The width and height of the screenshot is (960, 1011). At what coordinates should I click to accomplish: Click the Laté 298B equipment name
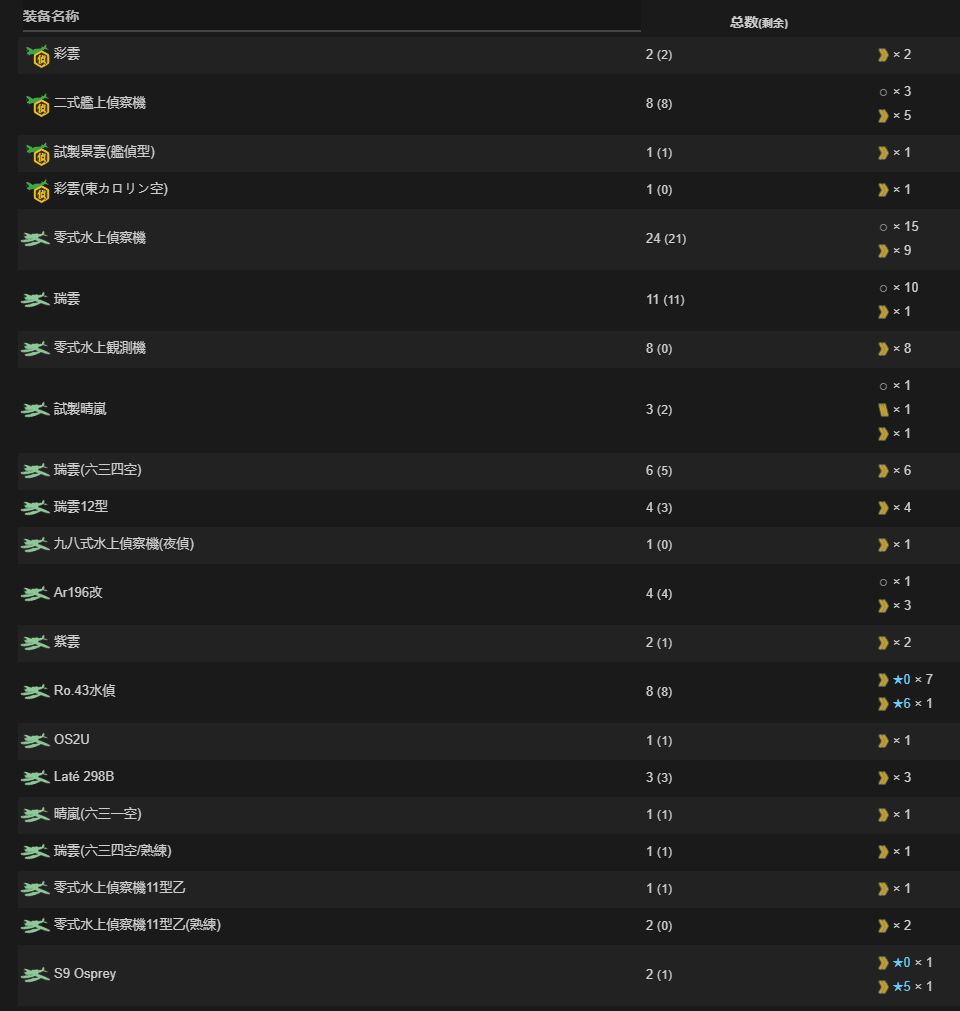[84, 778]
